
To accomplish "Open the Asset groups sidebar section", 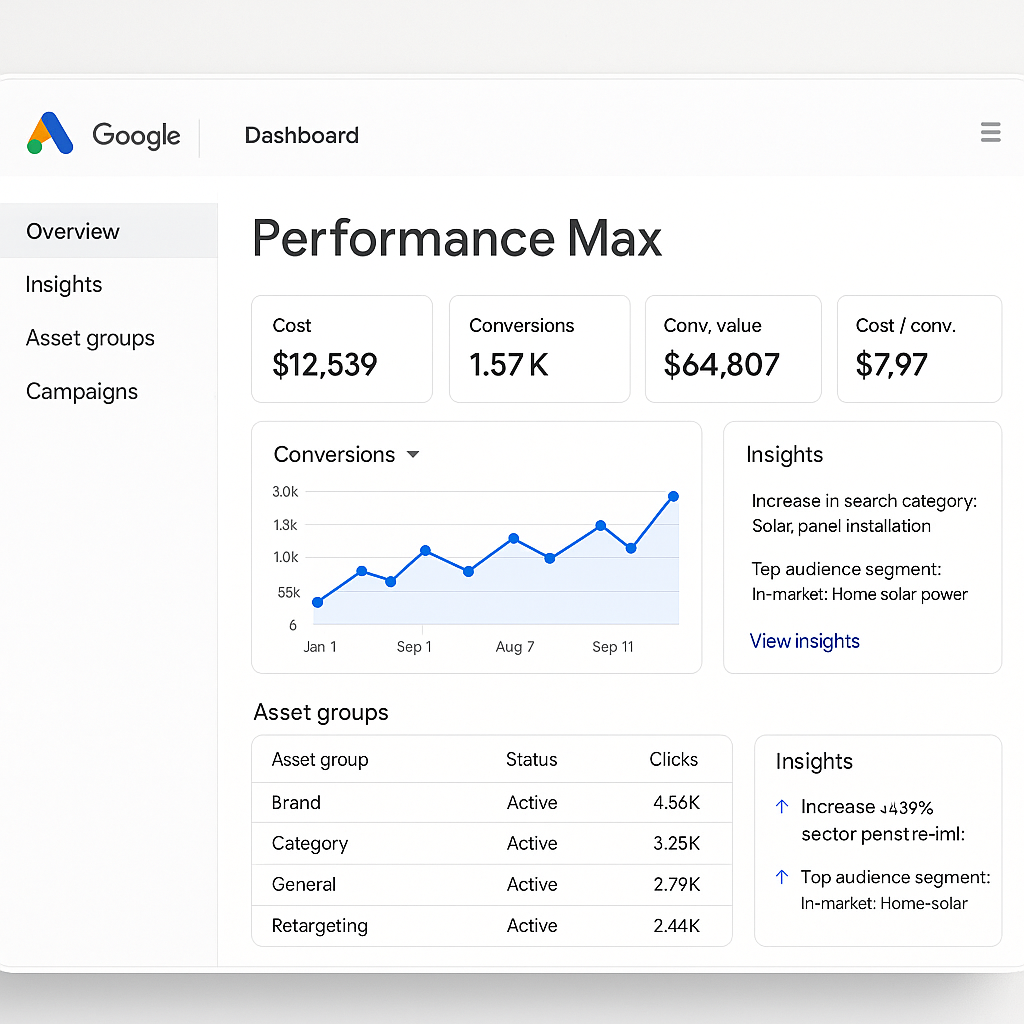I will 90,338.
